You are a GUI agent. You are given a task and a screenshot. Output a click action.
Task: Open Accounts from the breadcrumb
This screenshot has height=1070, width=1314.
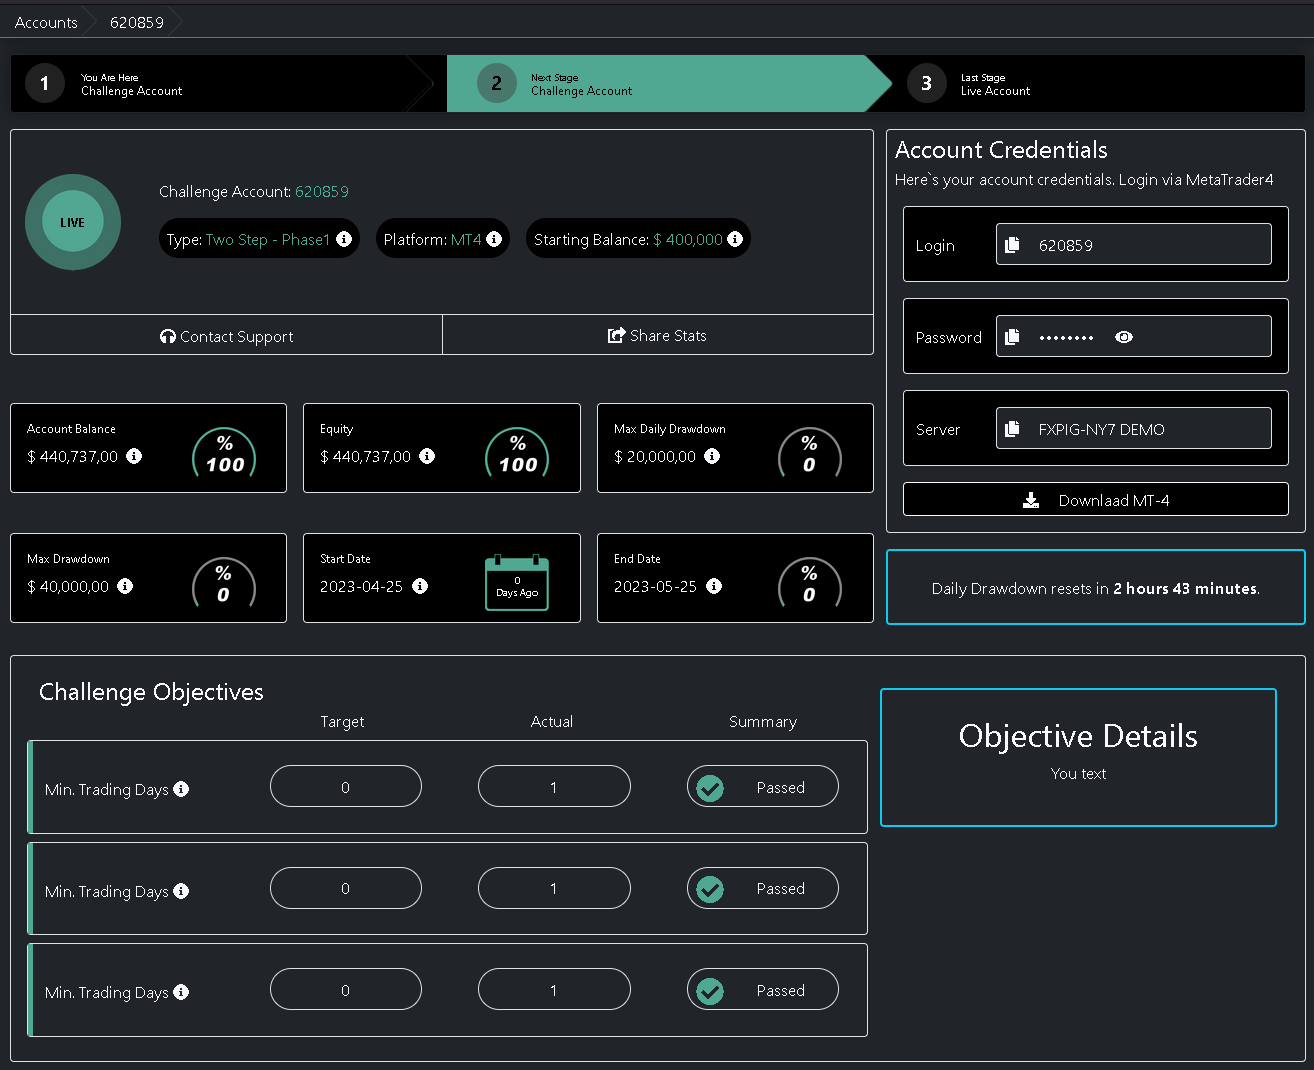tap(45, 21)
